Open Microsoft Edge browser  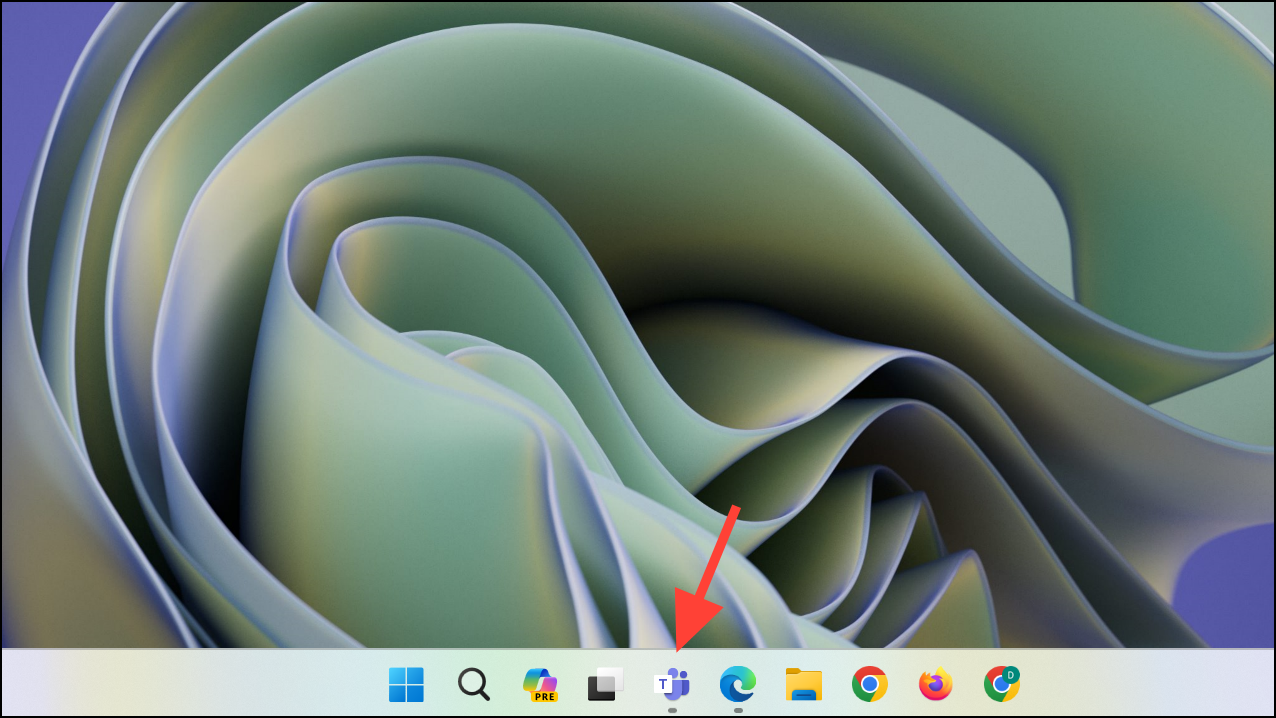(x=738, y=685)
